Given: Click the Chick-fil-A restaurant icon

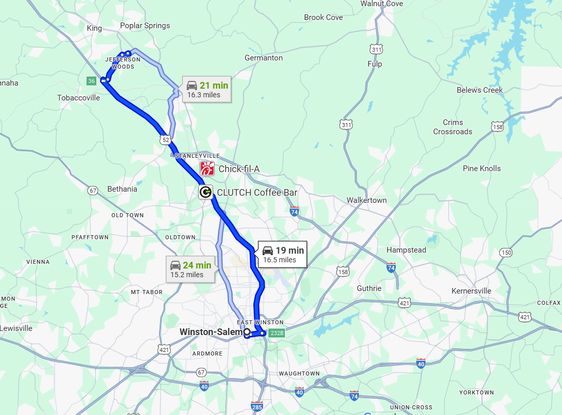Looking at the screenshot, I should pos(207,168).
